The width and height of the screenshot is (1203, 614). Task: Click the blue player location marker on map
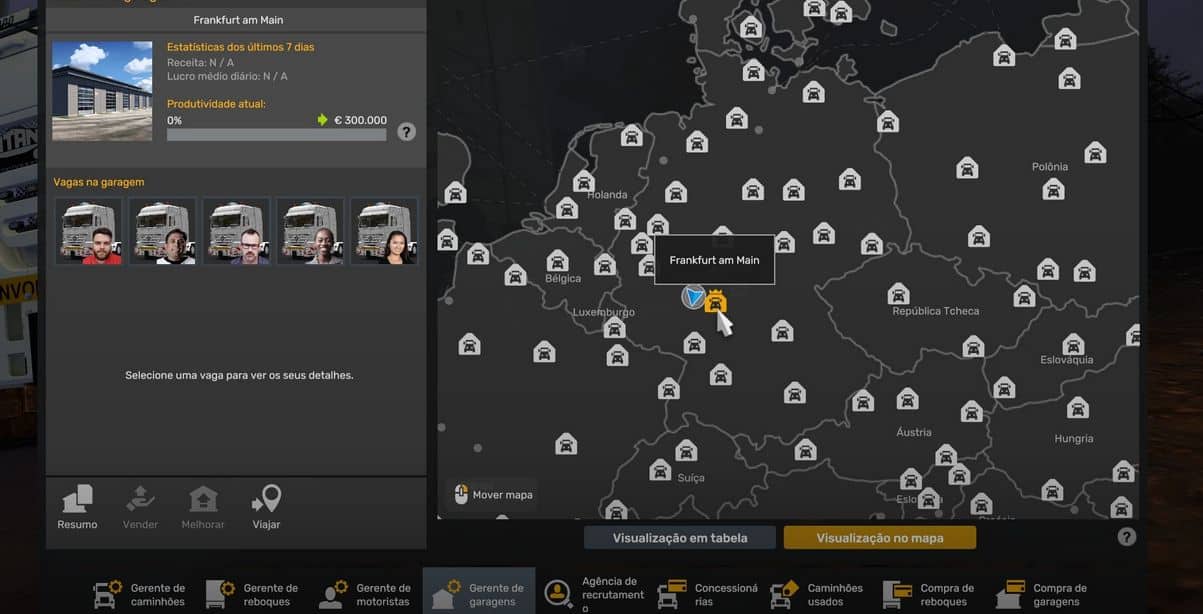coord(693,296)
